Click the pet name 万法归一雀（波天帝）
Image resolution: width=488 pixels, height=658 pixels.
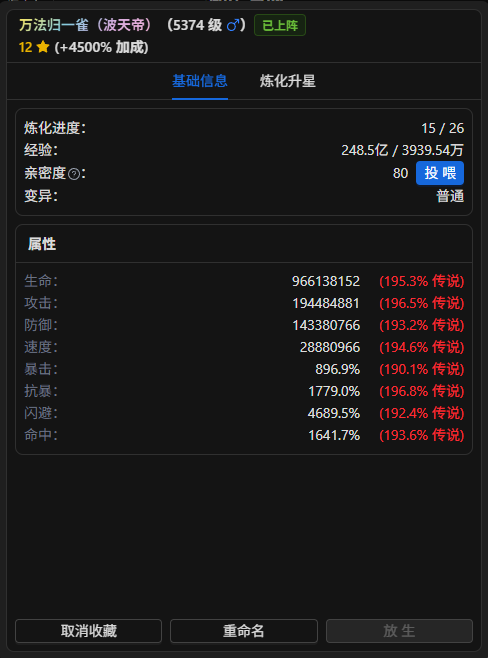click(x=87, y=25)
